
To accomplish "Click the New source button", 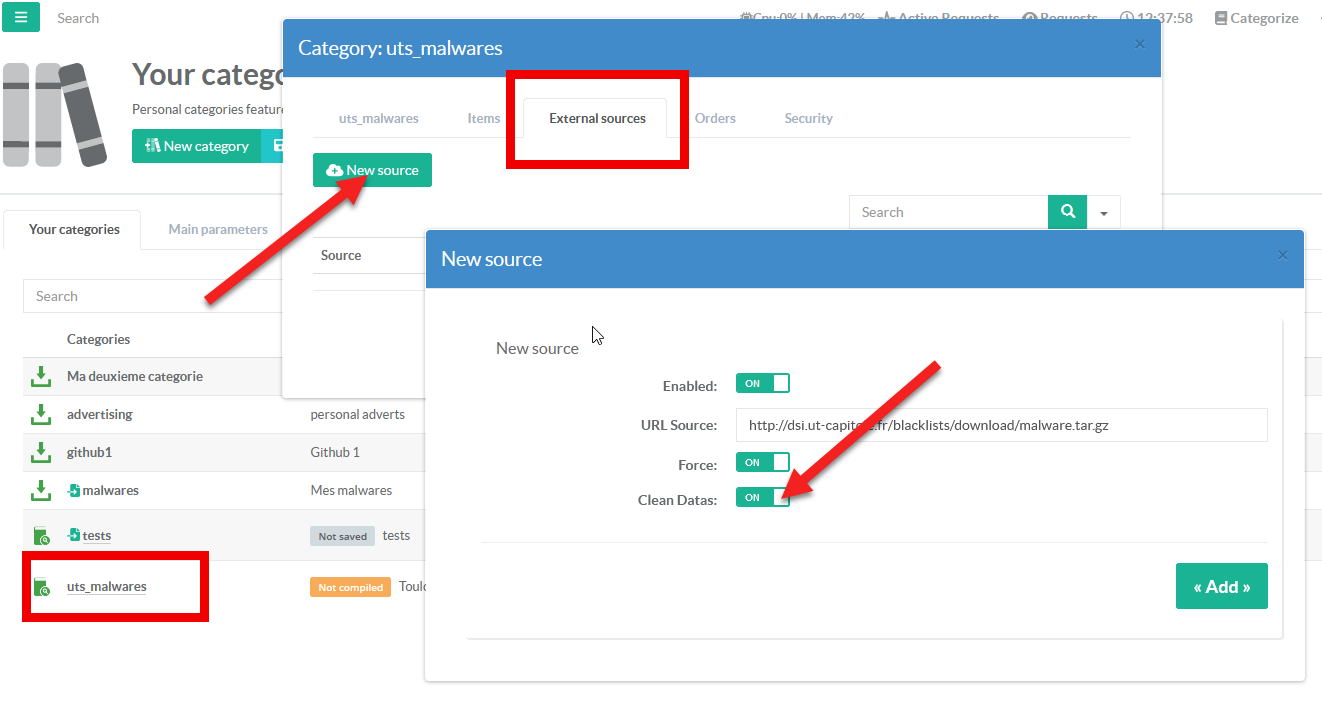I will click(372, 170).
